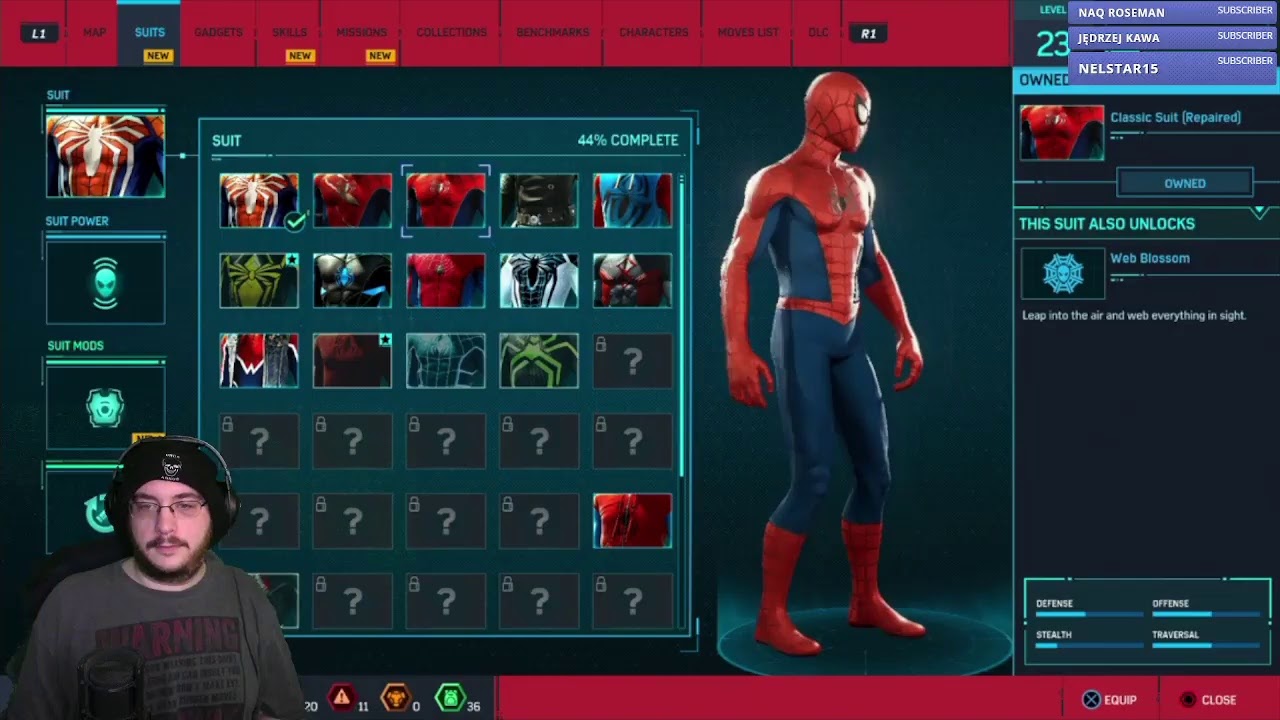This screenshot has height=720, width=1280.
Task: Click the 'Web Blossom' label text
Action: tap(1150, 258)
